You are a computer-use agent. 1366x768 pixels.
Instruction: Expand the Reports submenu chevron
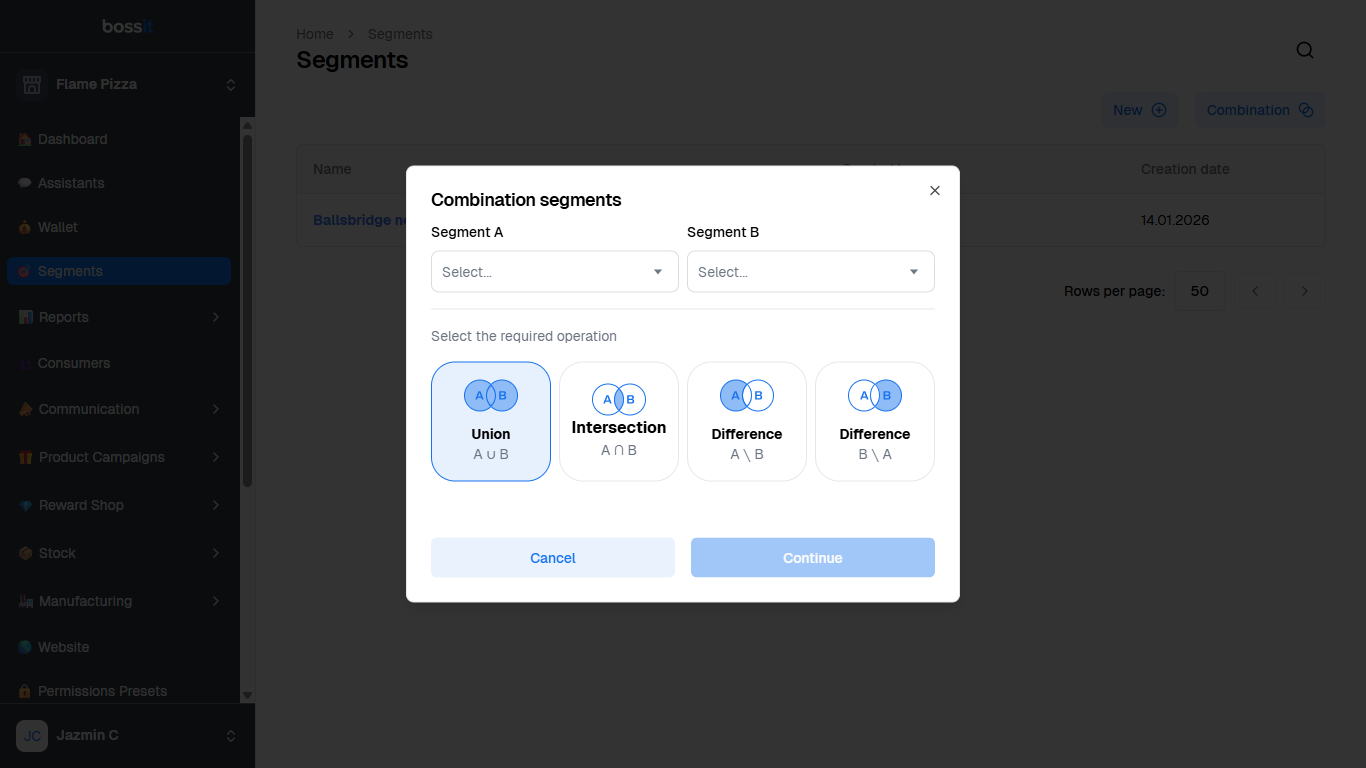tap(216, 317)
